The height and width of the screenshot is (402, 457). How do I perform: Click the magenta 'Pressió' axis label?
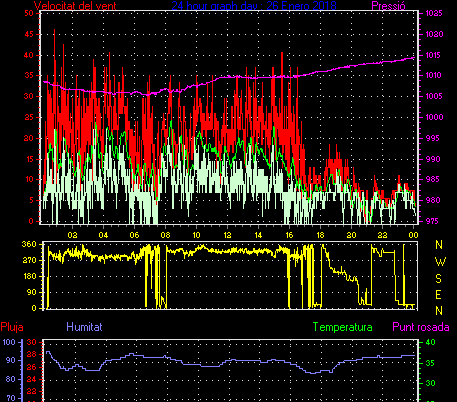[388, 5]
